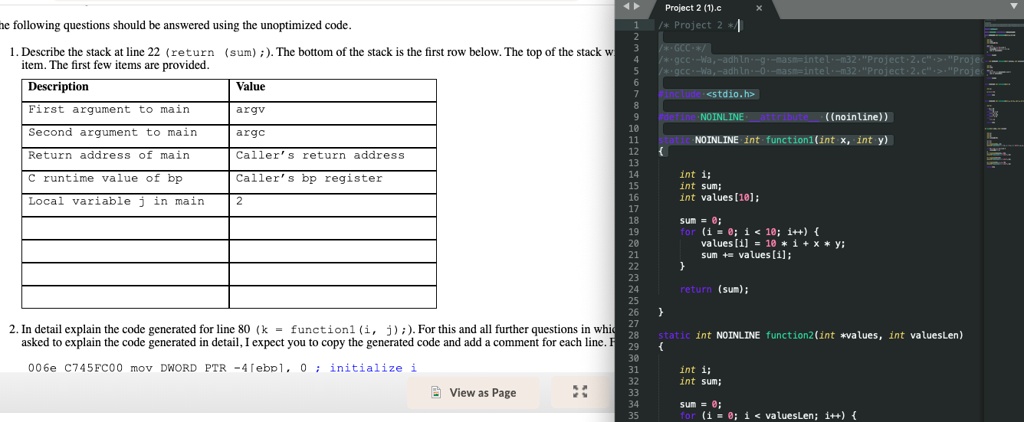Click line number 11 in gutter

click(633, 140)
